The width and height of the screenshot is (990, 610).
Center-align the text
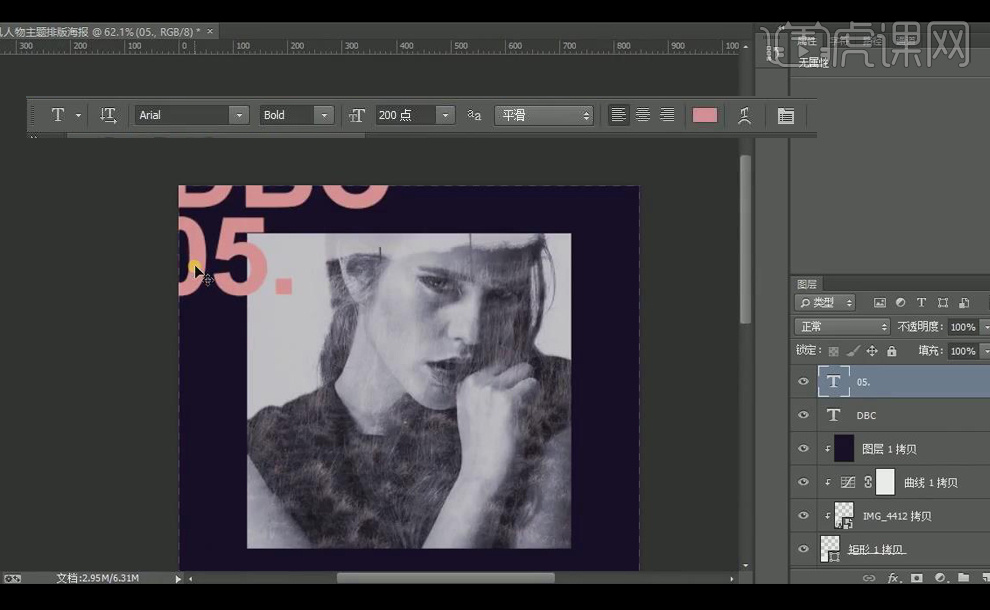point(643,115)
